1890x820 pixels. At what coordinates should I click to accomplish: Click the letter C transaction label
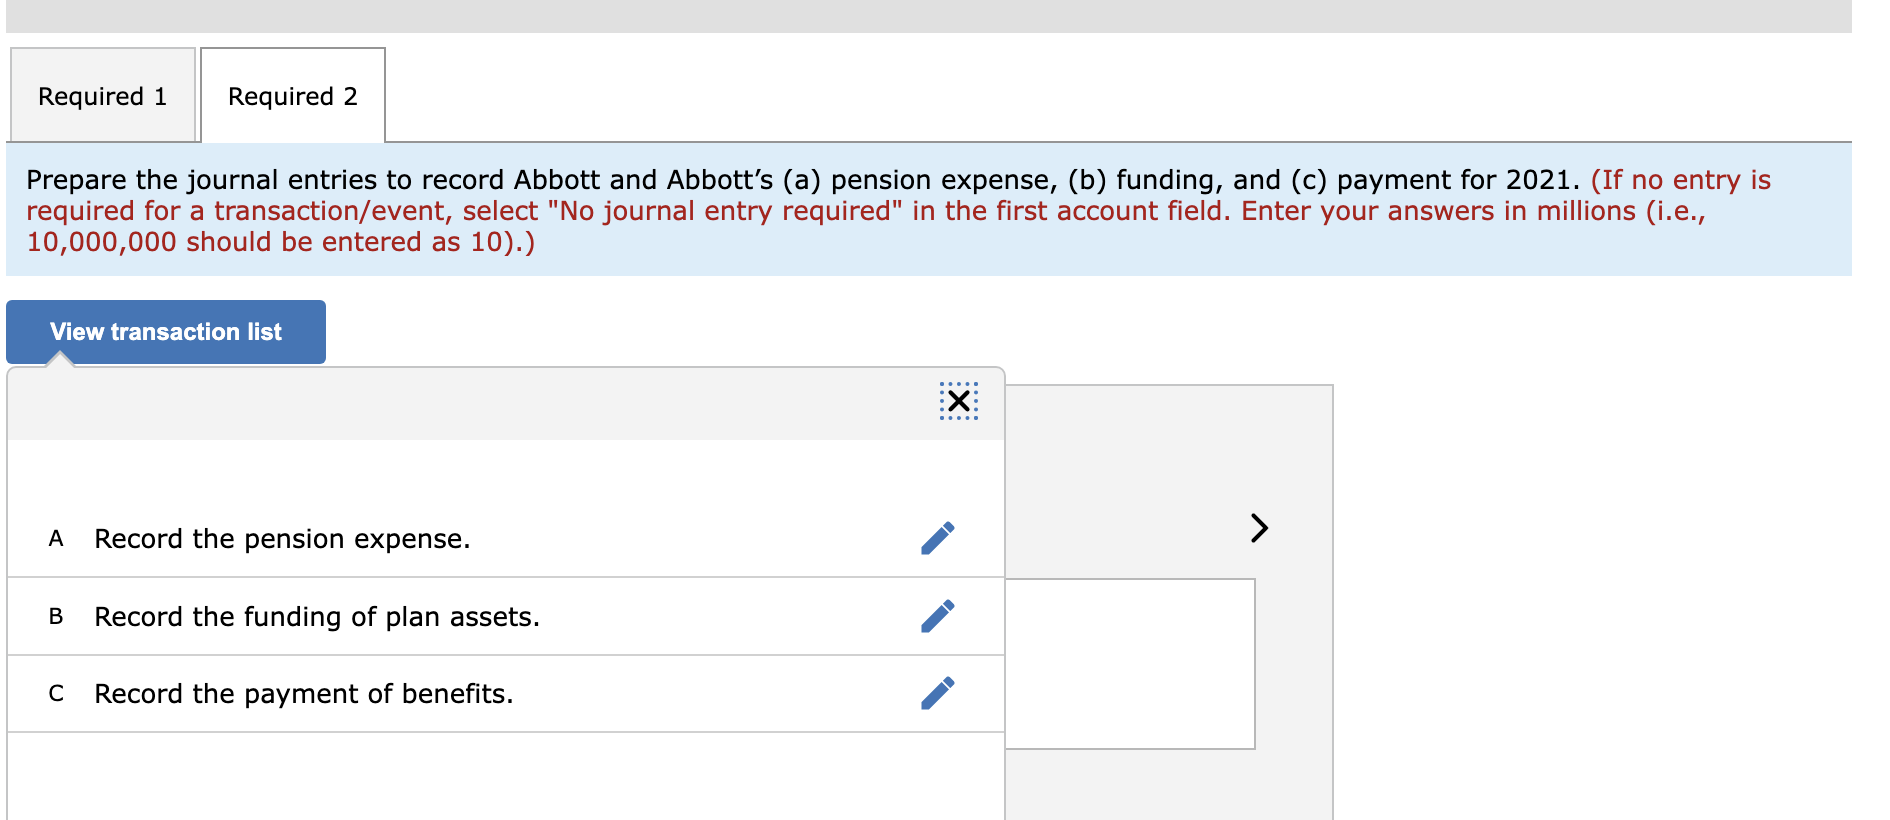pos(56,692)
